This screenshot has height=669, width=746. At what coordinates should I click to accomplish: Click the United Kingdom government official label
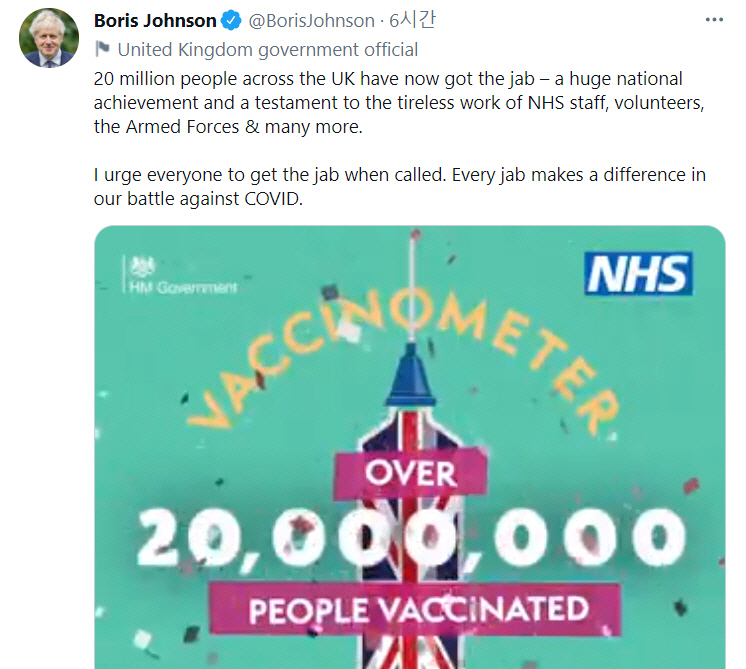tap(267, 49)
